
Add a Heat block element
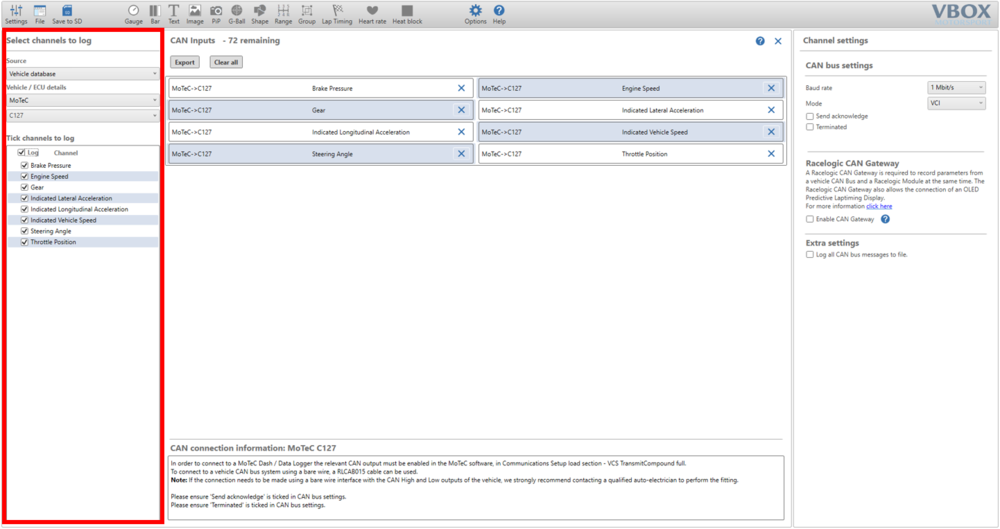coord(407,14)
